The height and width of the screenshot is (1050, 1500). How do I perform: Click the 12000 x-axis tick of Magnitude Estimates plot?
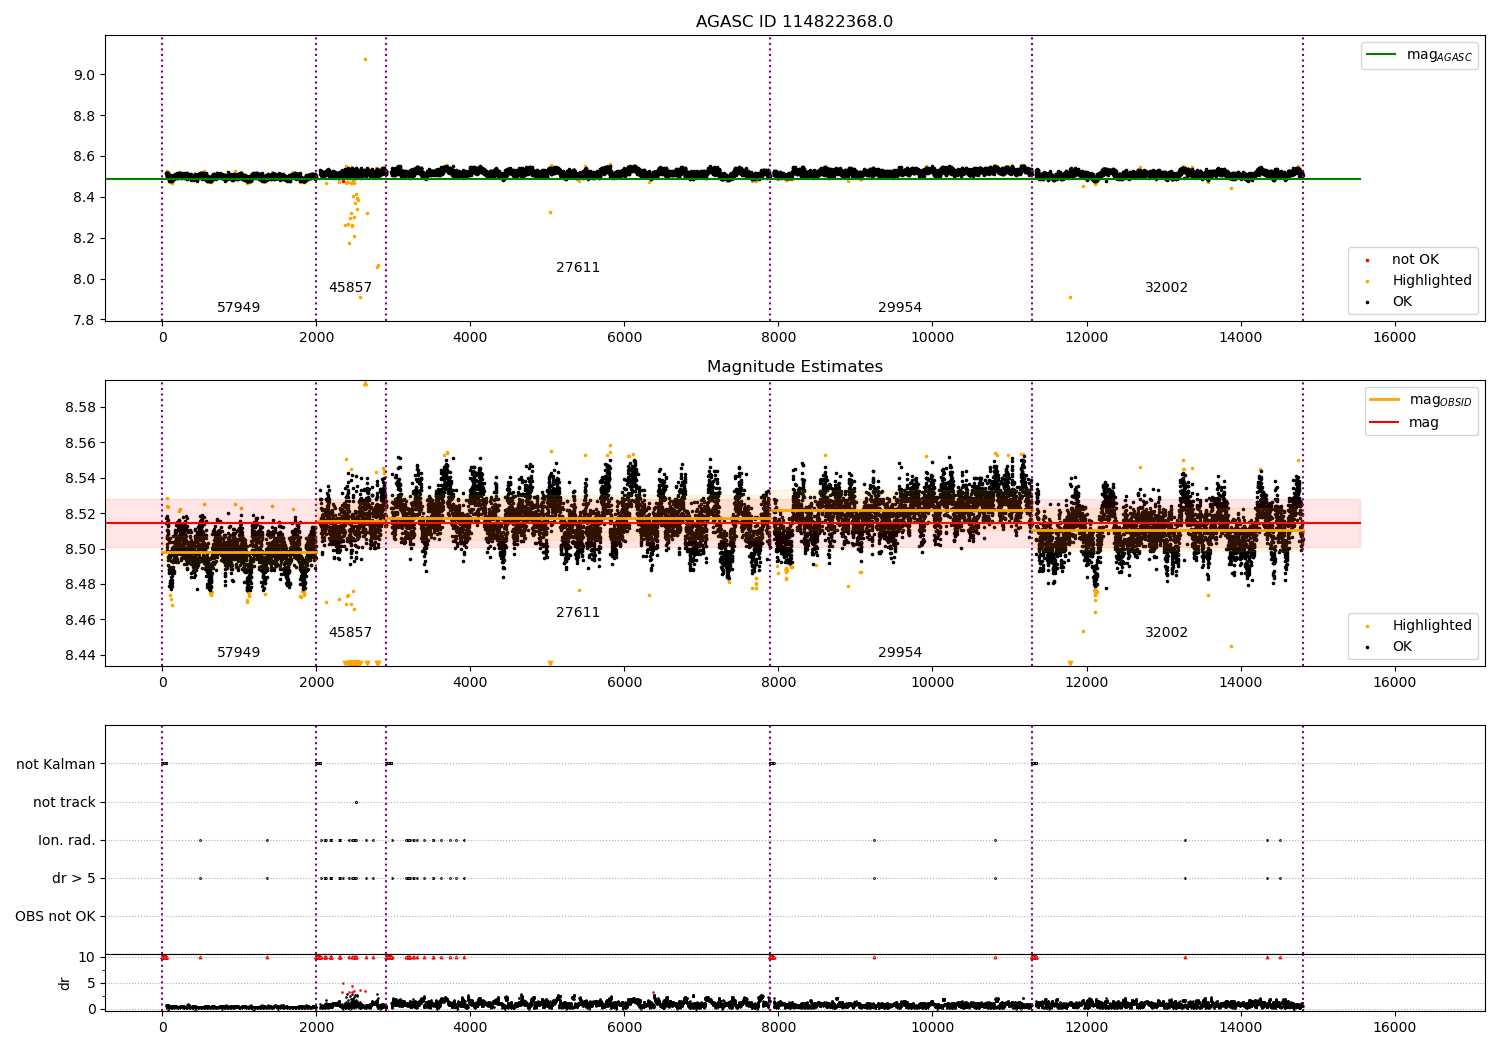pyautogui.click(x=1086, y=683)
